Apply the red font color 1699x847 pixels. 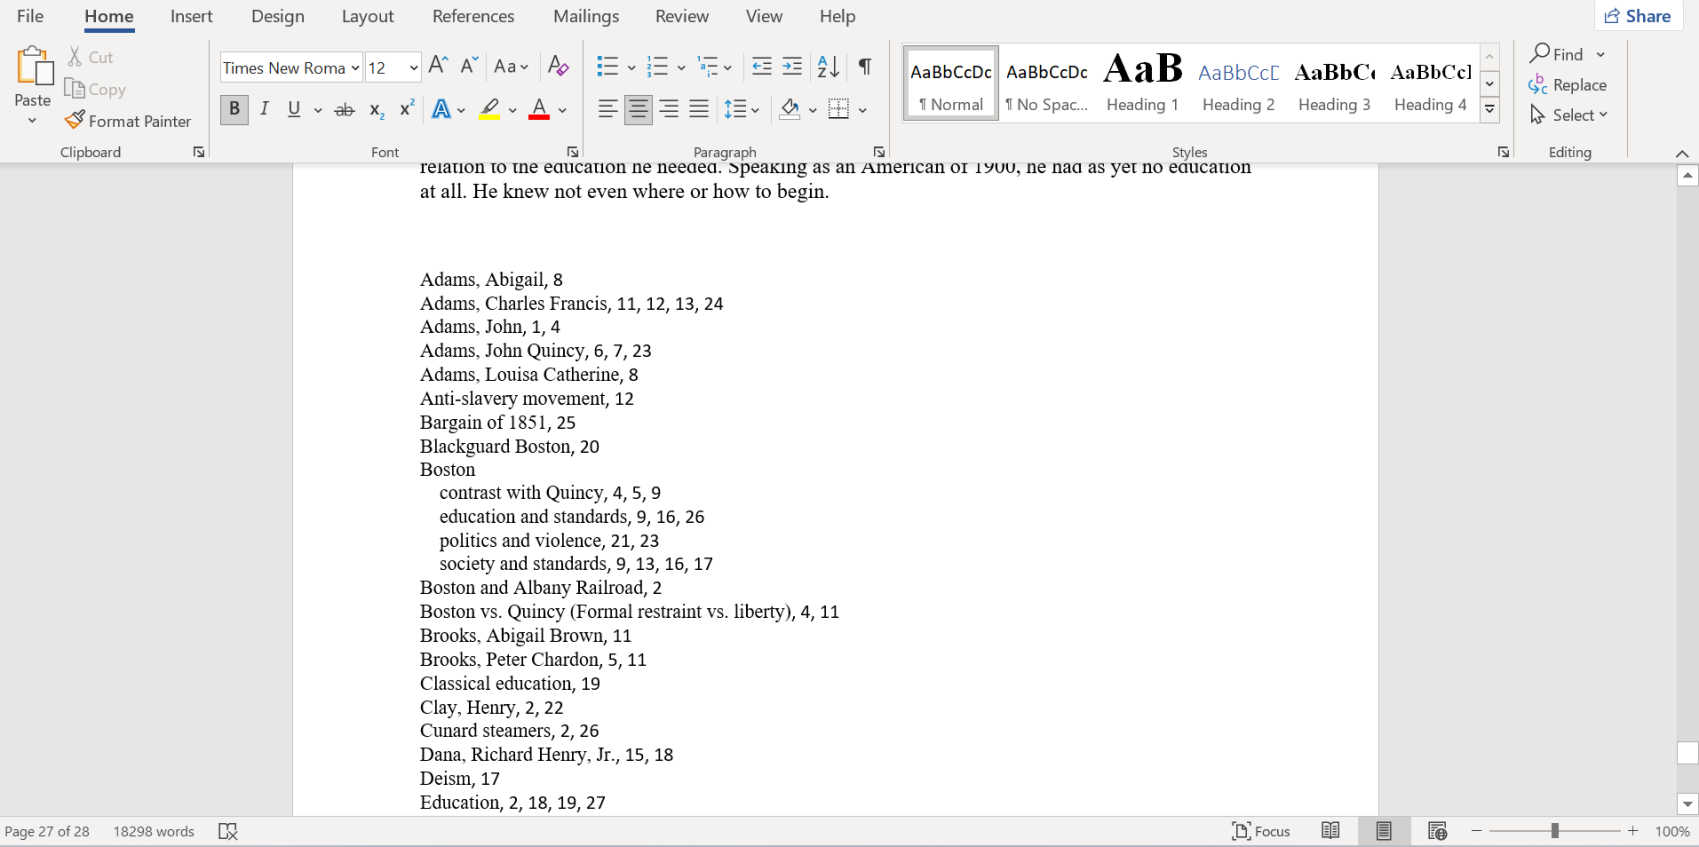[539, 109]
